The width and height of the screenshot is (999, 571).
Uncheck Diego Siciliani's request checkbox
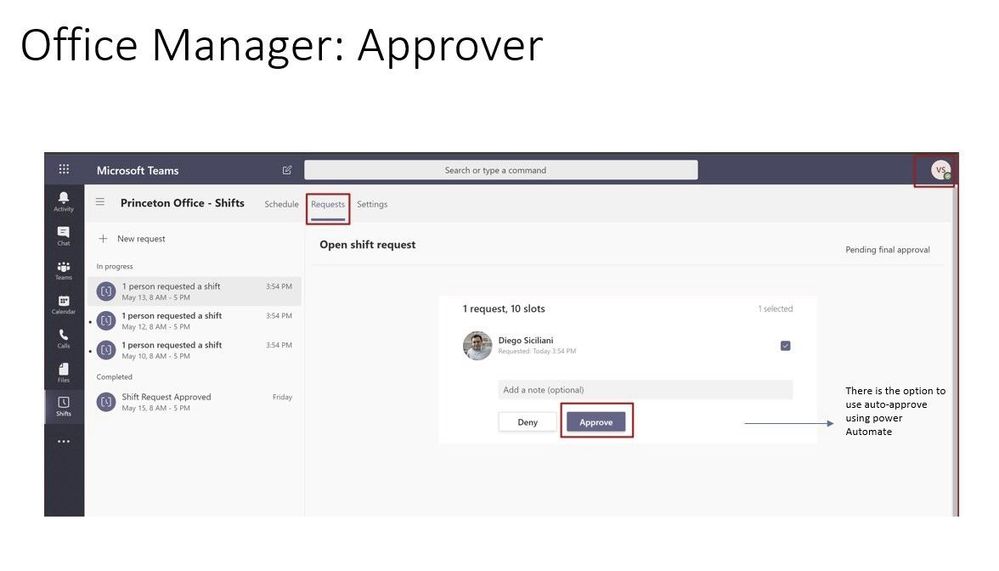click(x=786, y=345)
